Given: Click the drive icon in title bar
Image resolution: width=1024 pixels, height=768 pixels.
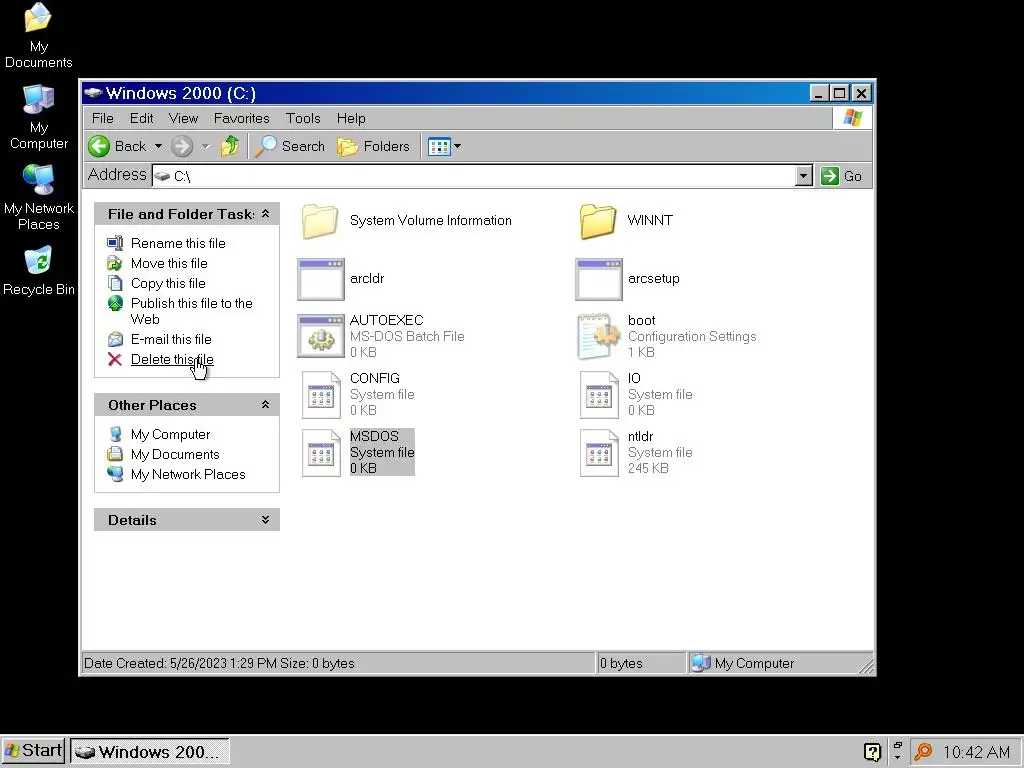Looking at the screenshot, I should [x=93, y=93].
